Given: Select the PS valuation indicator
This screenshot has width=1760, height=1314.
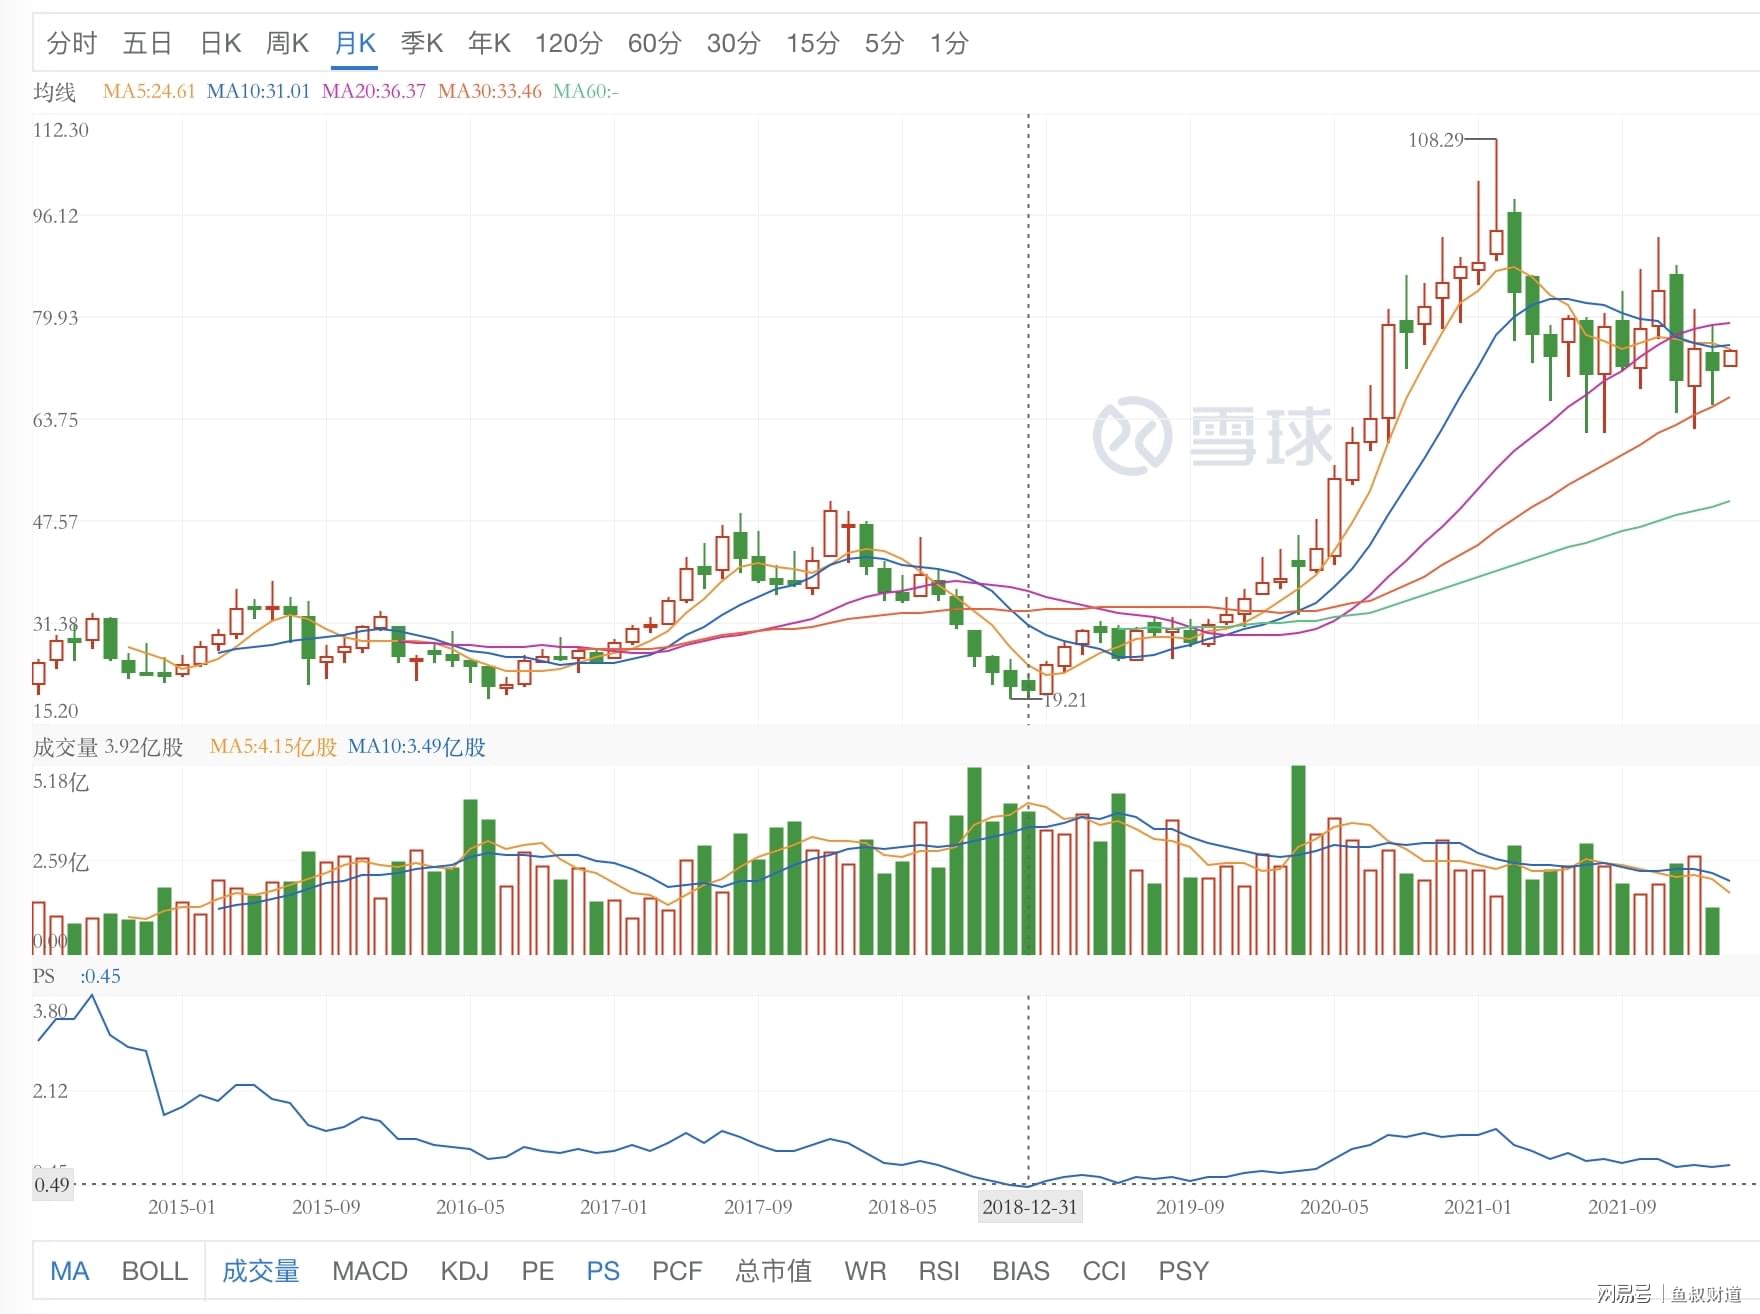Looking at the screenshot, I should coord(603,1271).
